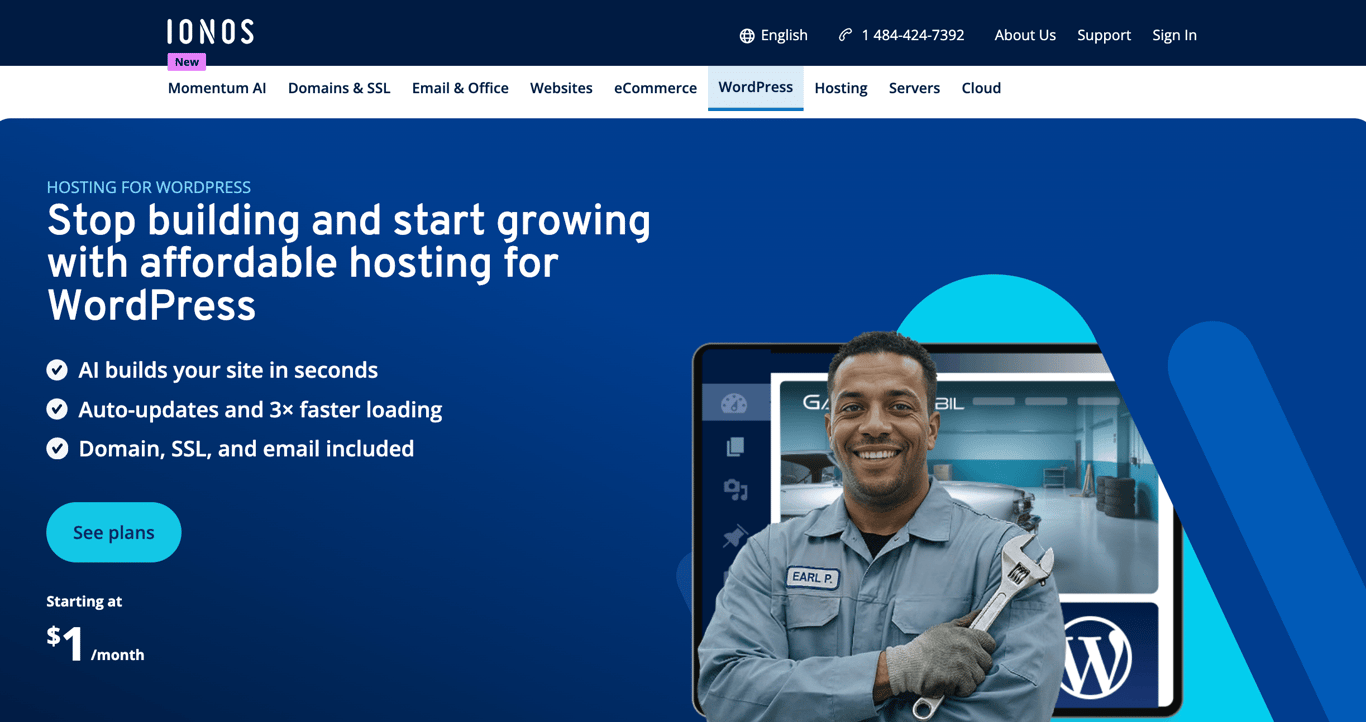Screen dimensions: 1366x722
Task: Click pages icon in tablet mockup sidebar
Action: 735,446
